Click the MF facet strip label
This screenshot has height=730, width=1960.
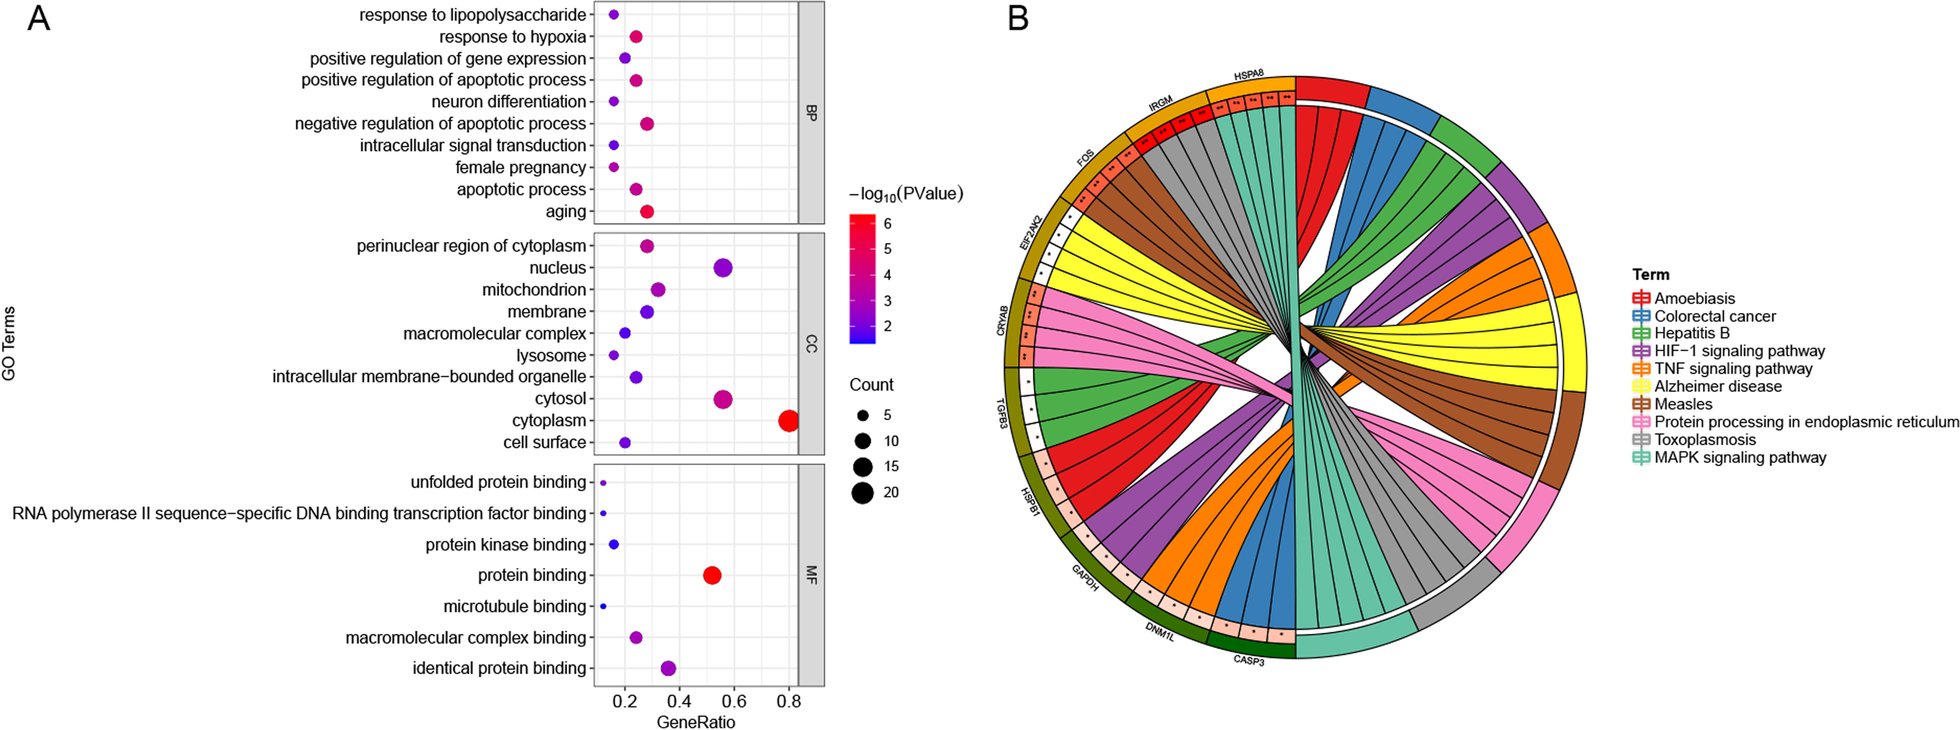(x=812, y=575)
